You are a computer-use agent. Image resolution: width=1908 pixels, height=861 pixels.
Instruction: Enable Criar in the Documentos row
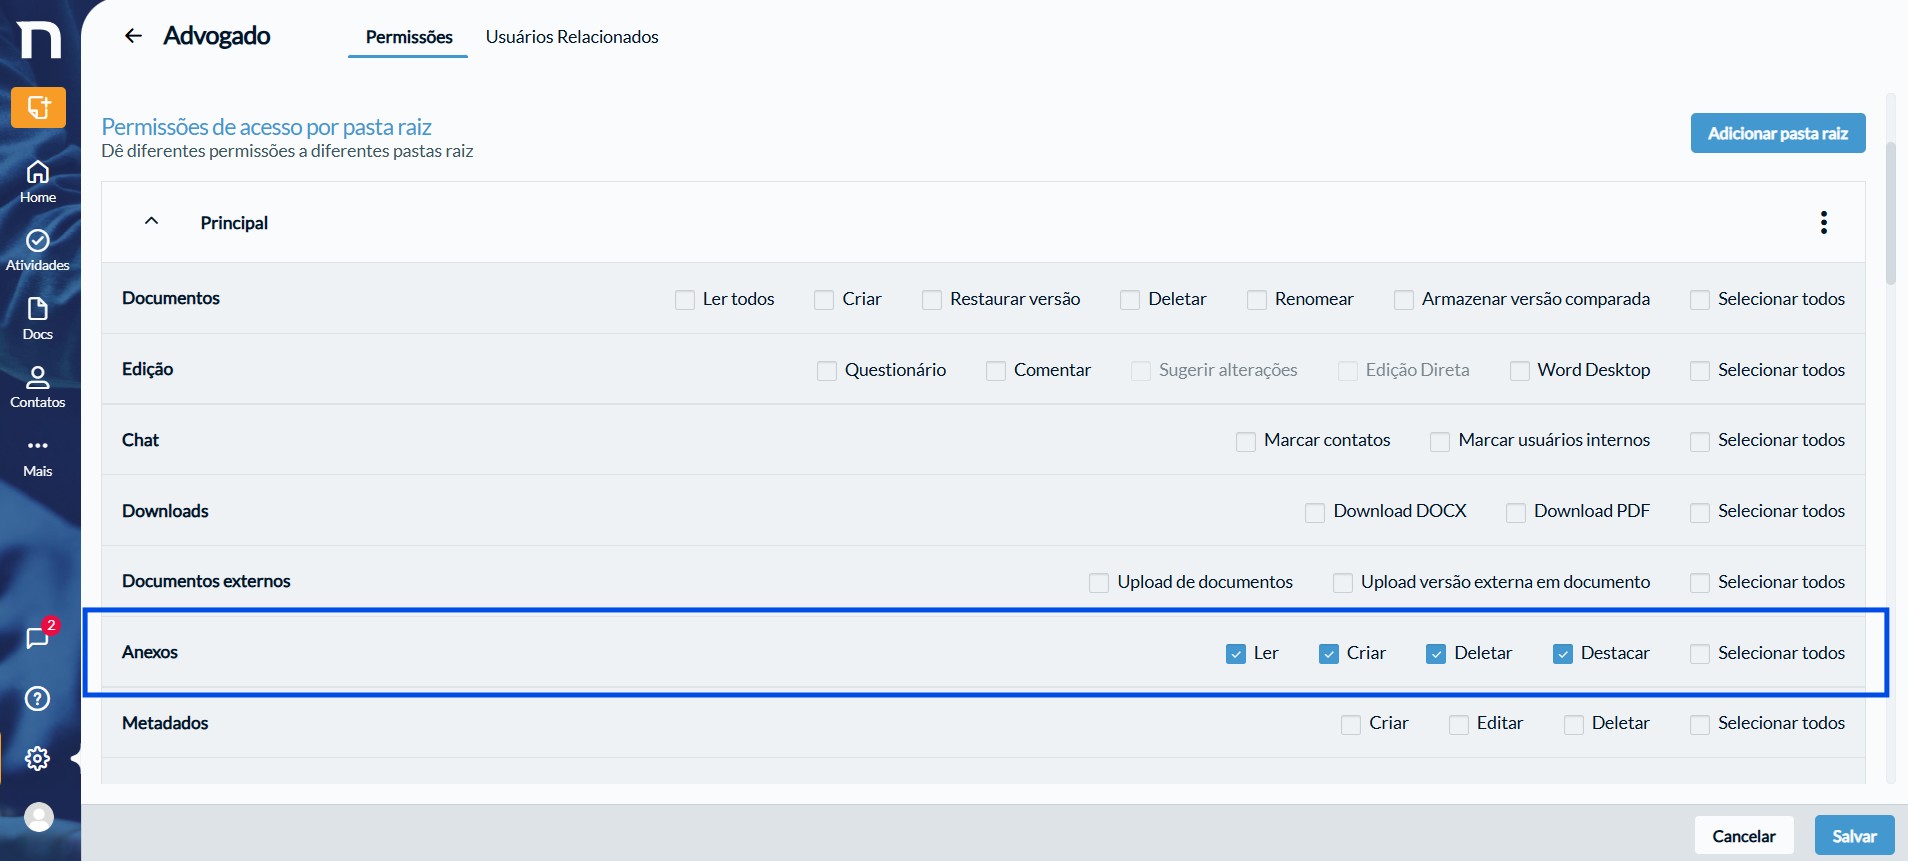point(824,300)
